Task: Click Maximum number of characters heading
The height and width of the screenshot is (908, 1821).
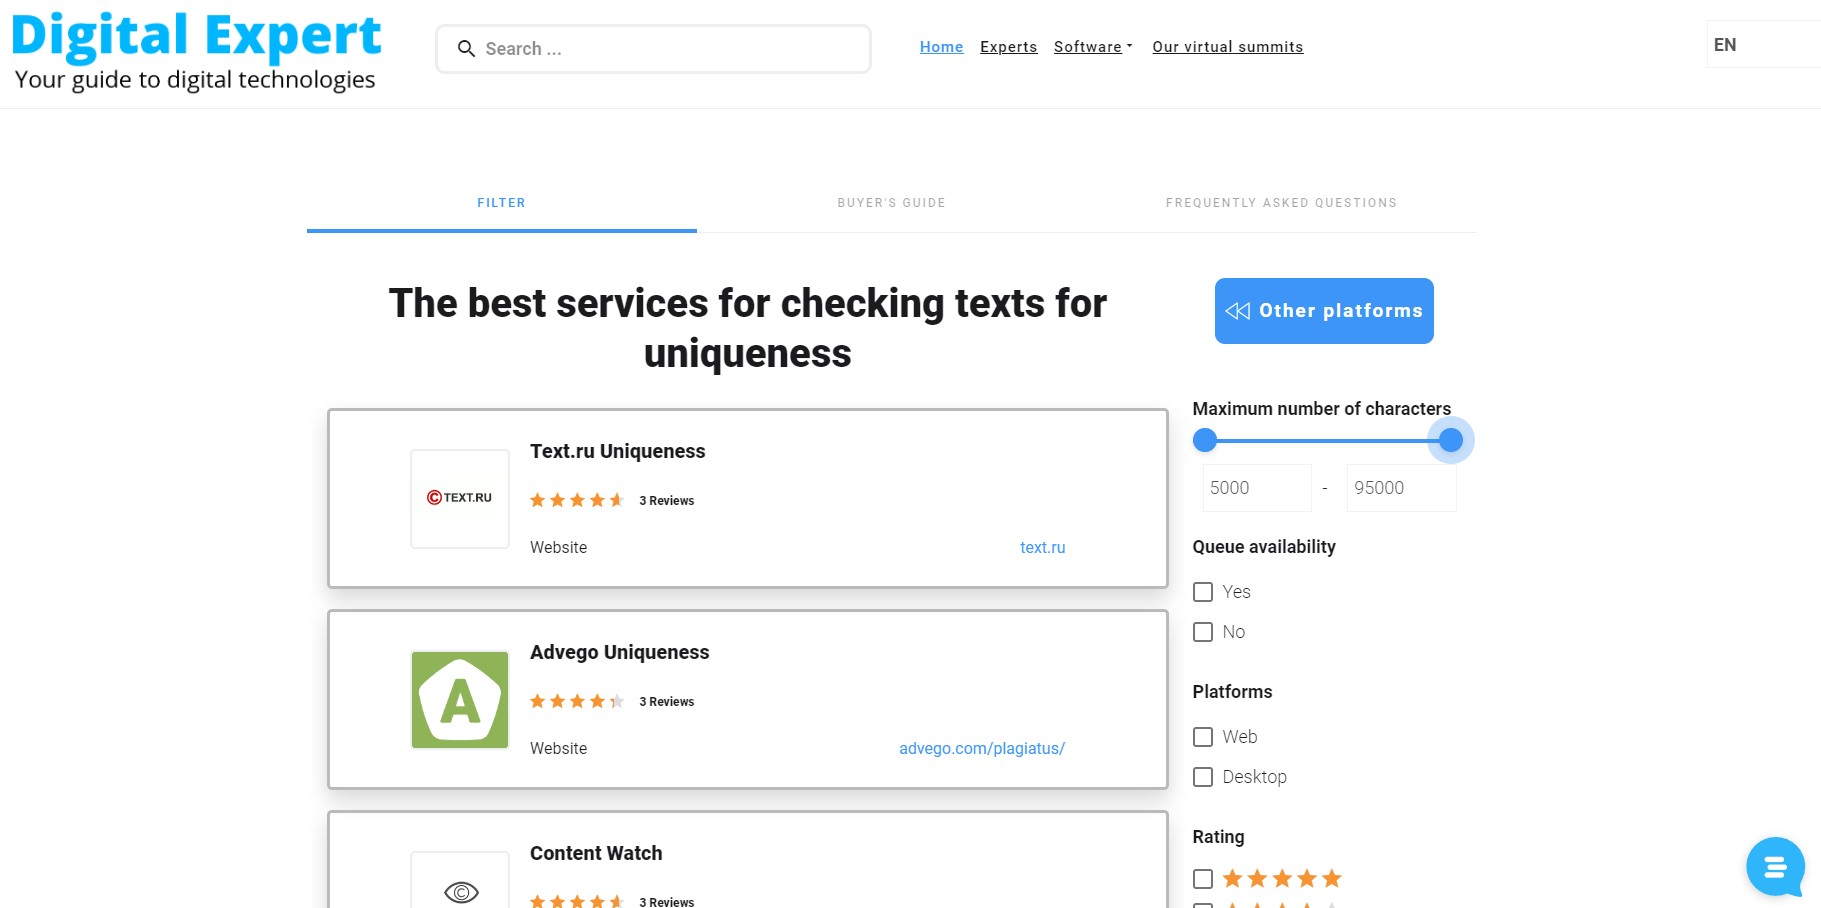Action: click(x=1321, y=409)
